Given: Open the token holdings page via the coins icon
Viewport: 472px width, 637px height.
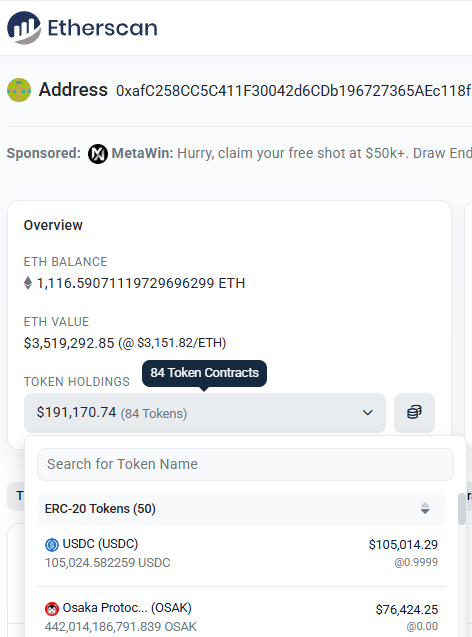Looking at the screenshot, I should 414,412.
